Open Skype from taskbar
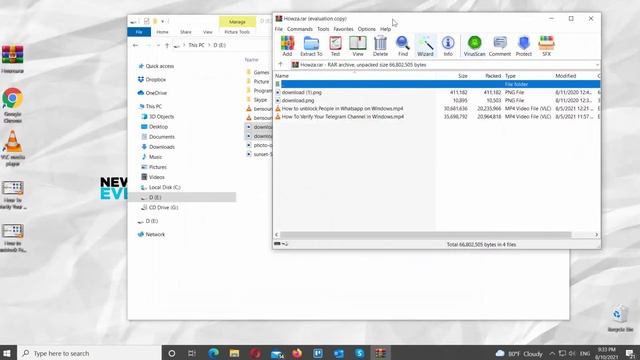This screenshot has width=640, height=360. pos(360,353)
